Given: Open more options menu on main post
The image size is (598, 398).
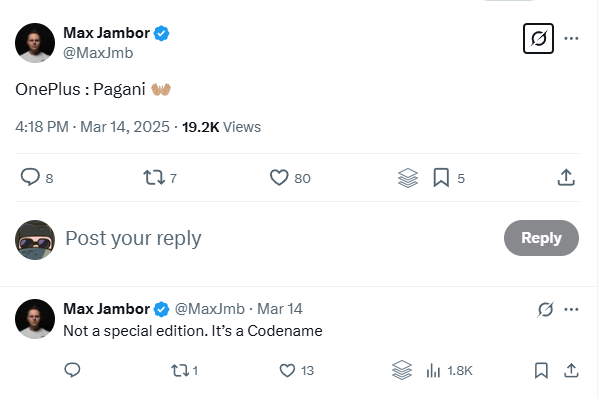Looking at the screenshot, I should click(571, 38).
